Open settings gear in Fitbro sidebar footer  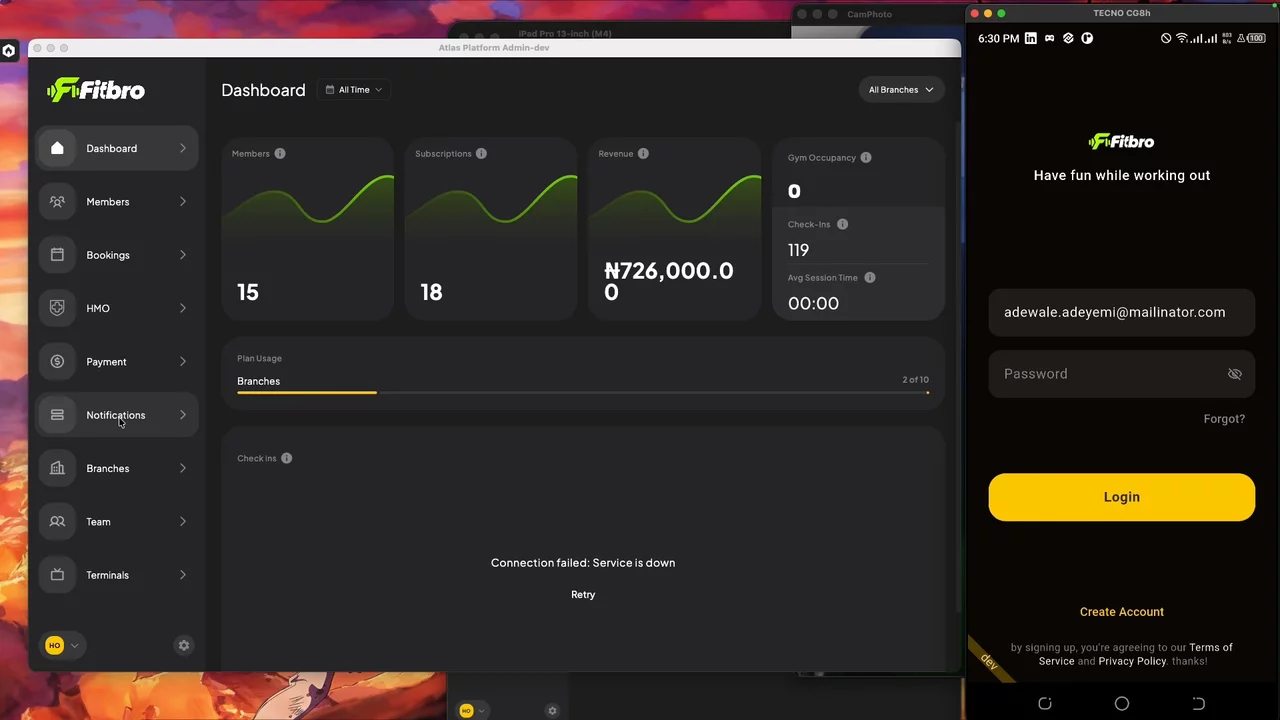(x=184, y=646)
